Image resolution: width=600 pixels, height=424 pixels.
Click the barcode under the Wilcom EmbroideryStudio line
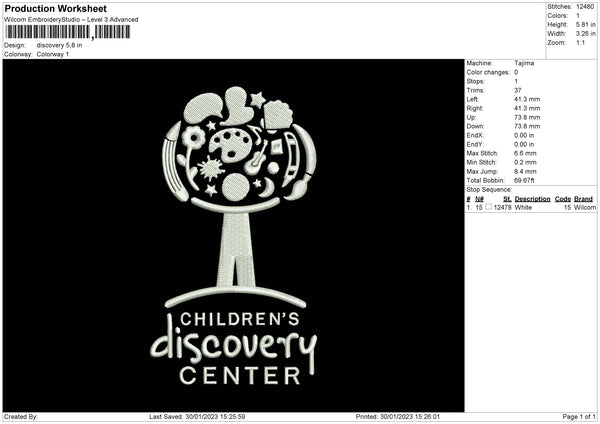coord(68,32)
